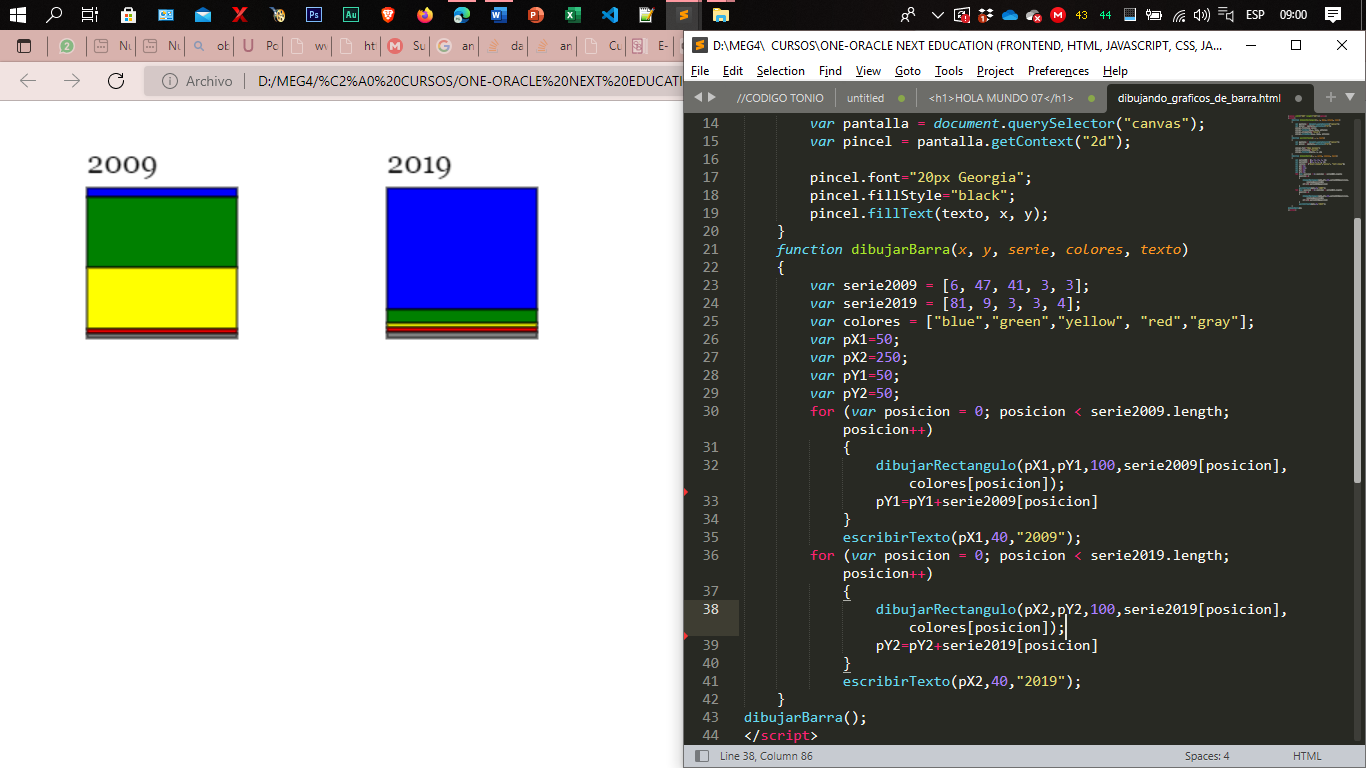Click the OneDrive tray icon
This screenshot has height=768, width=1366.
tap(1010, 15)
